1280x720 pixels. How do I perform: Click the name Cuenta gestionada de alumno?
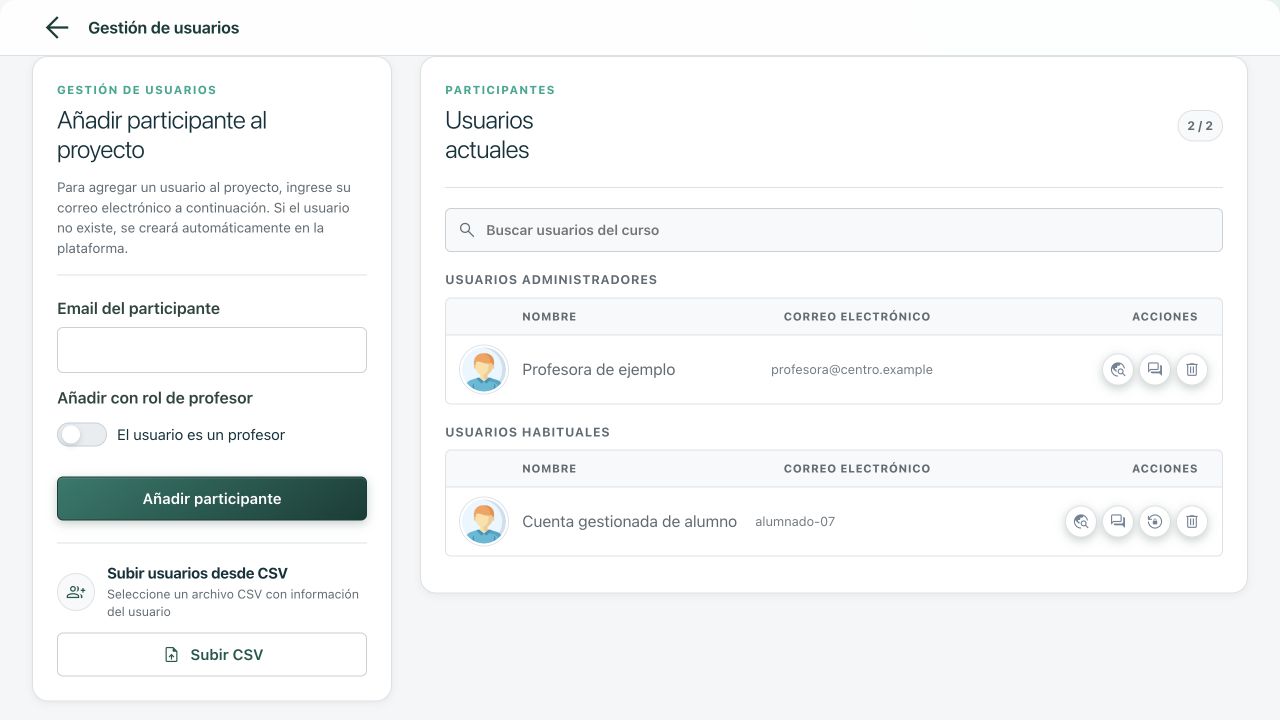630,522
